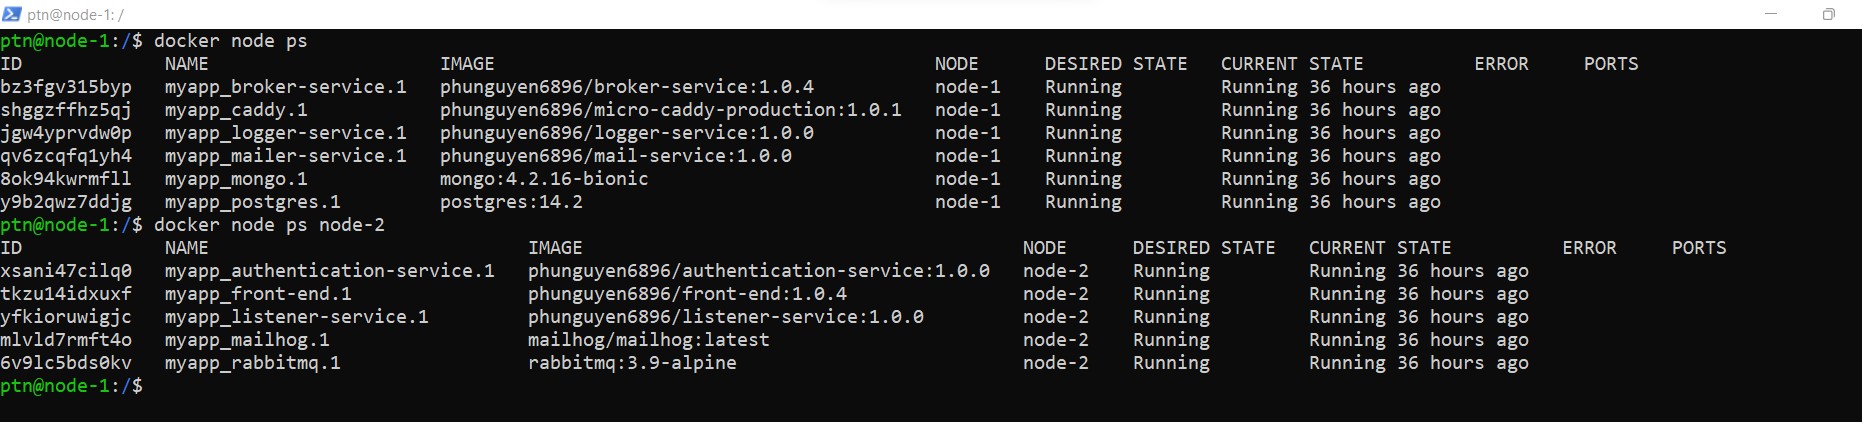Click the window title ptn@node-1
Screen dimensions: 1862x422
tap(76, 15)
